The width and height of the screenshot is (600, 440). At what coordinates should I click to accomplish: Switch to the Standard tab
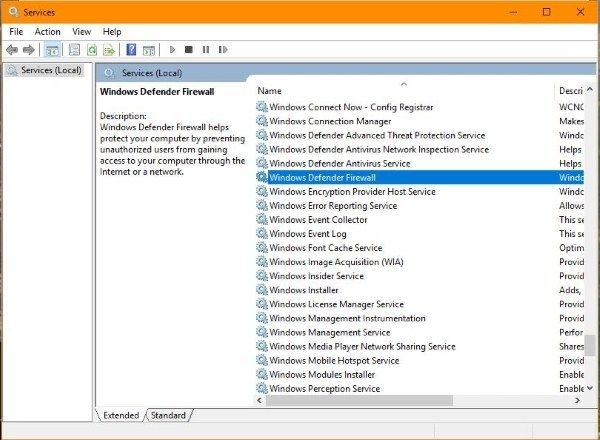(168, 415)
